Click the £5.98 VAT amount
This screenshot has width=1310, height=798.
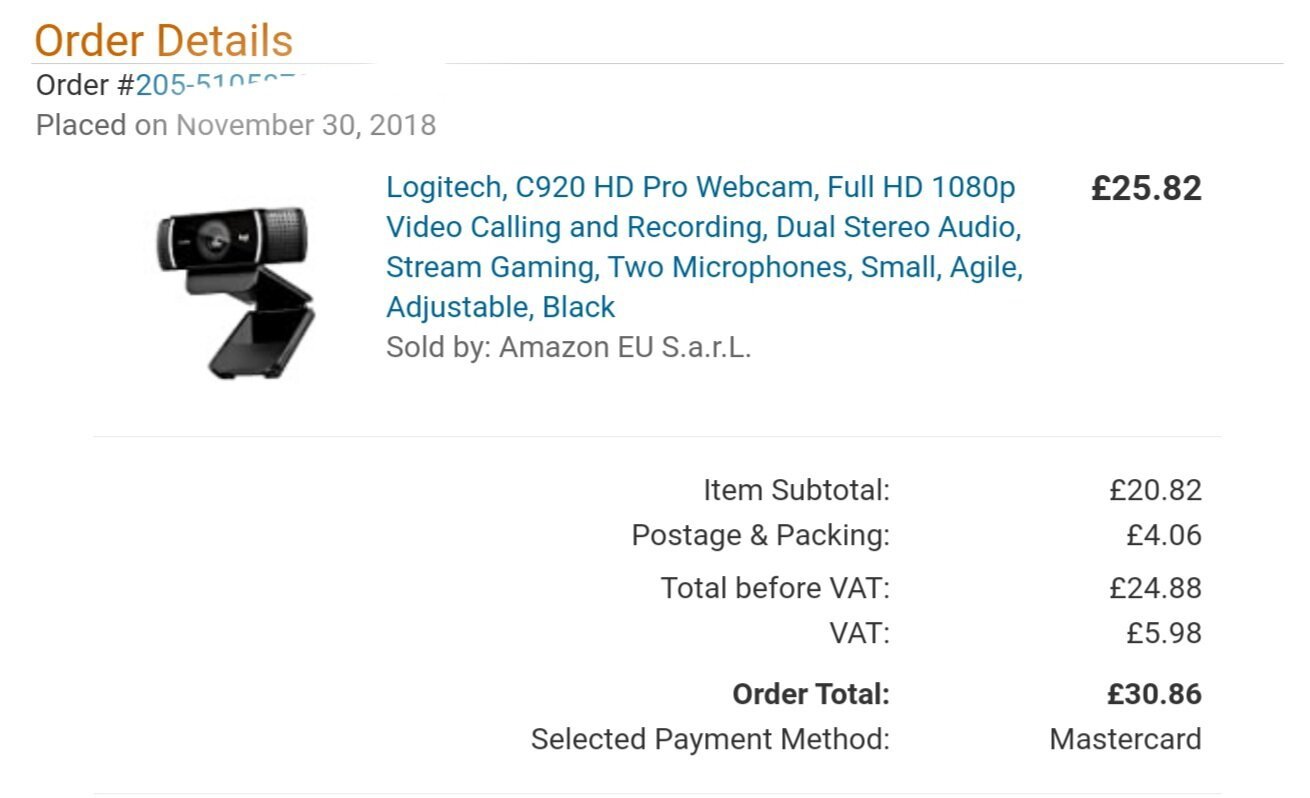1163,633
